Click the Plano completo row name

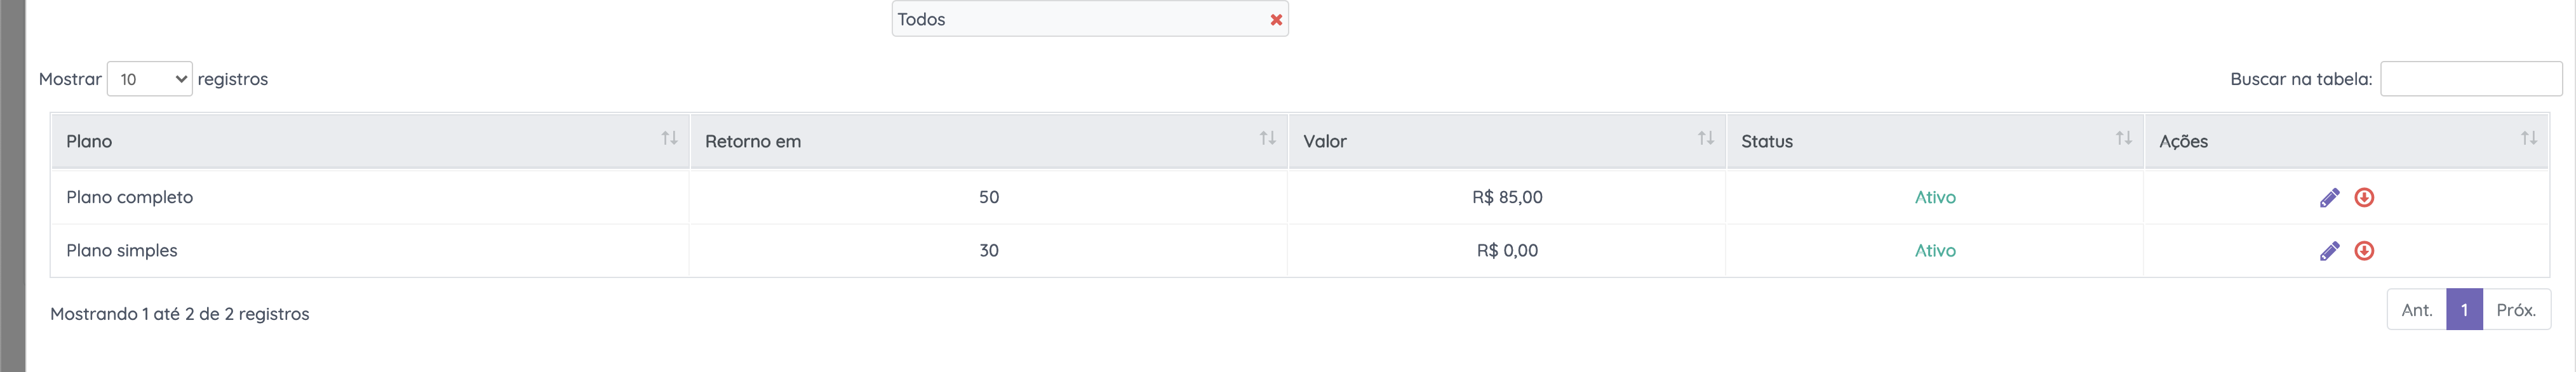coord(130,198)
